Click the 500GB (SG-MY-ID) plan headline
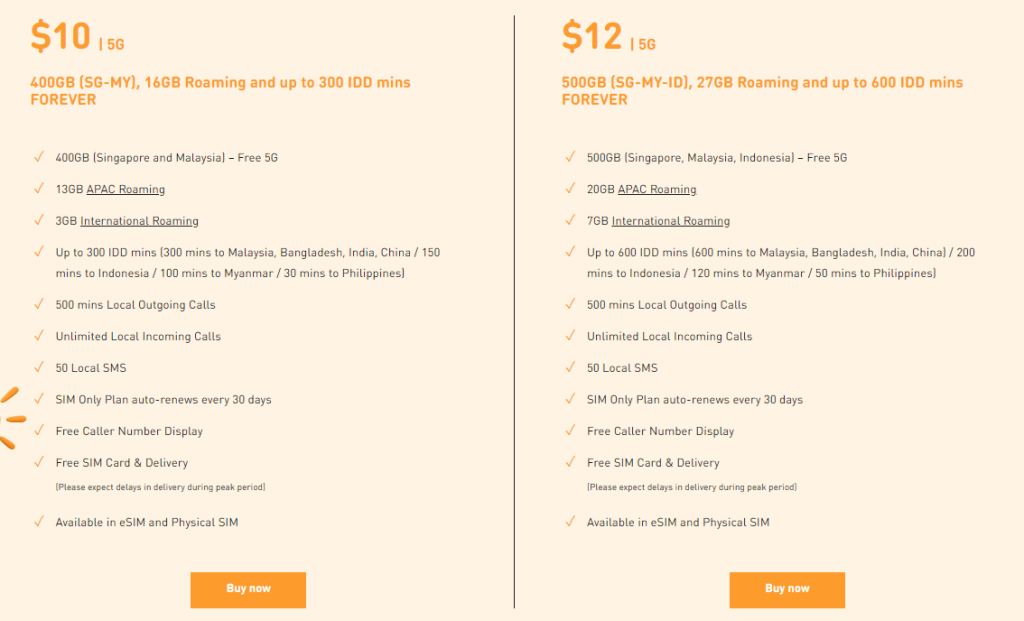1024x621 pixels. tap(762, 91)
